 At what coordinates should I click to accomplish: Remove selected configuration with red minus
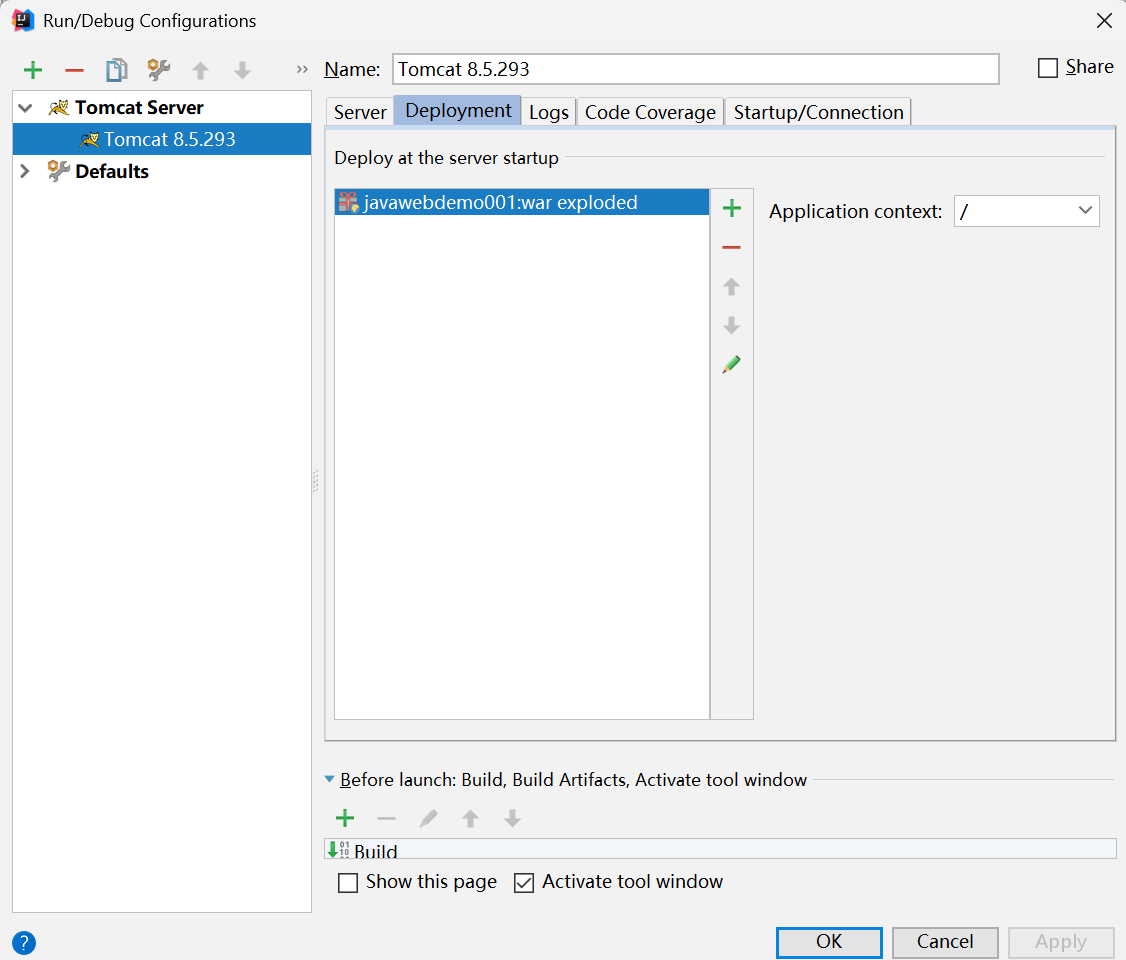[75, 70]
